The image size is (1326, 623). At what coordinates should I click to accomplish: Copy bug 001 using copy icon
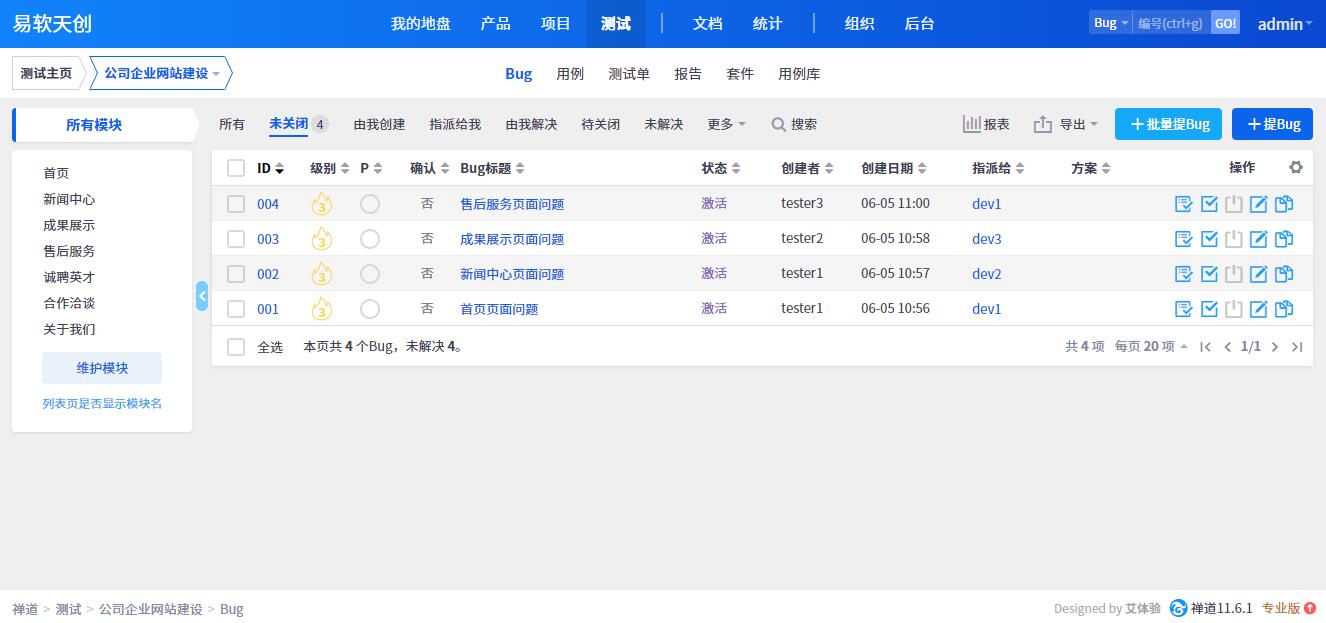pyautogui.click(x=1284, y=309)
